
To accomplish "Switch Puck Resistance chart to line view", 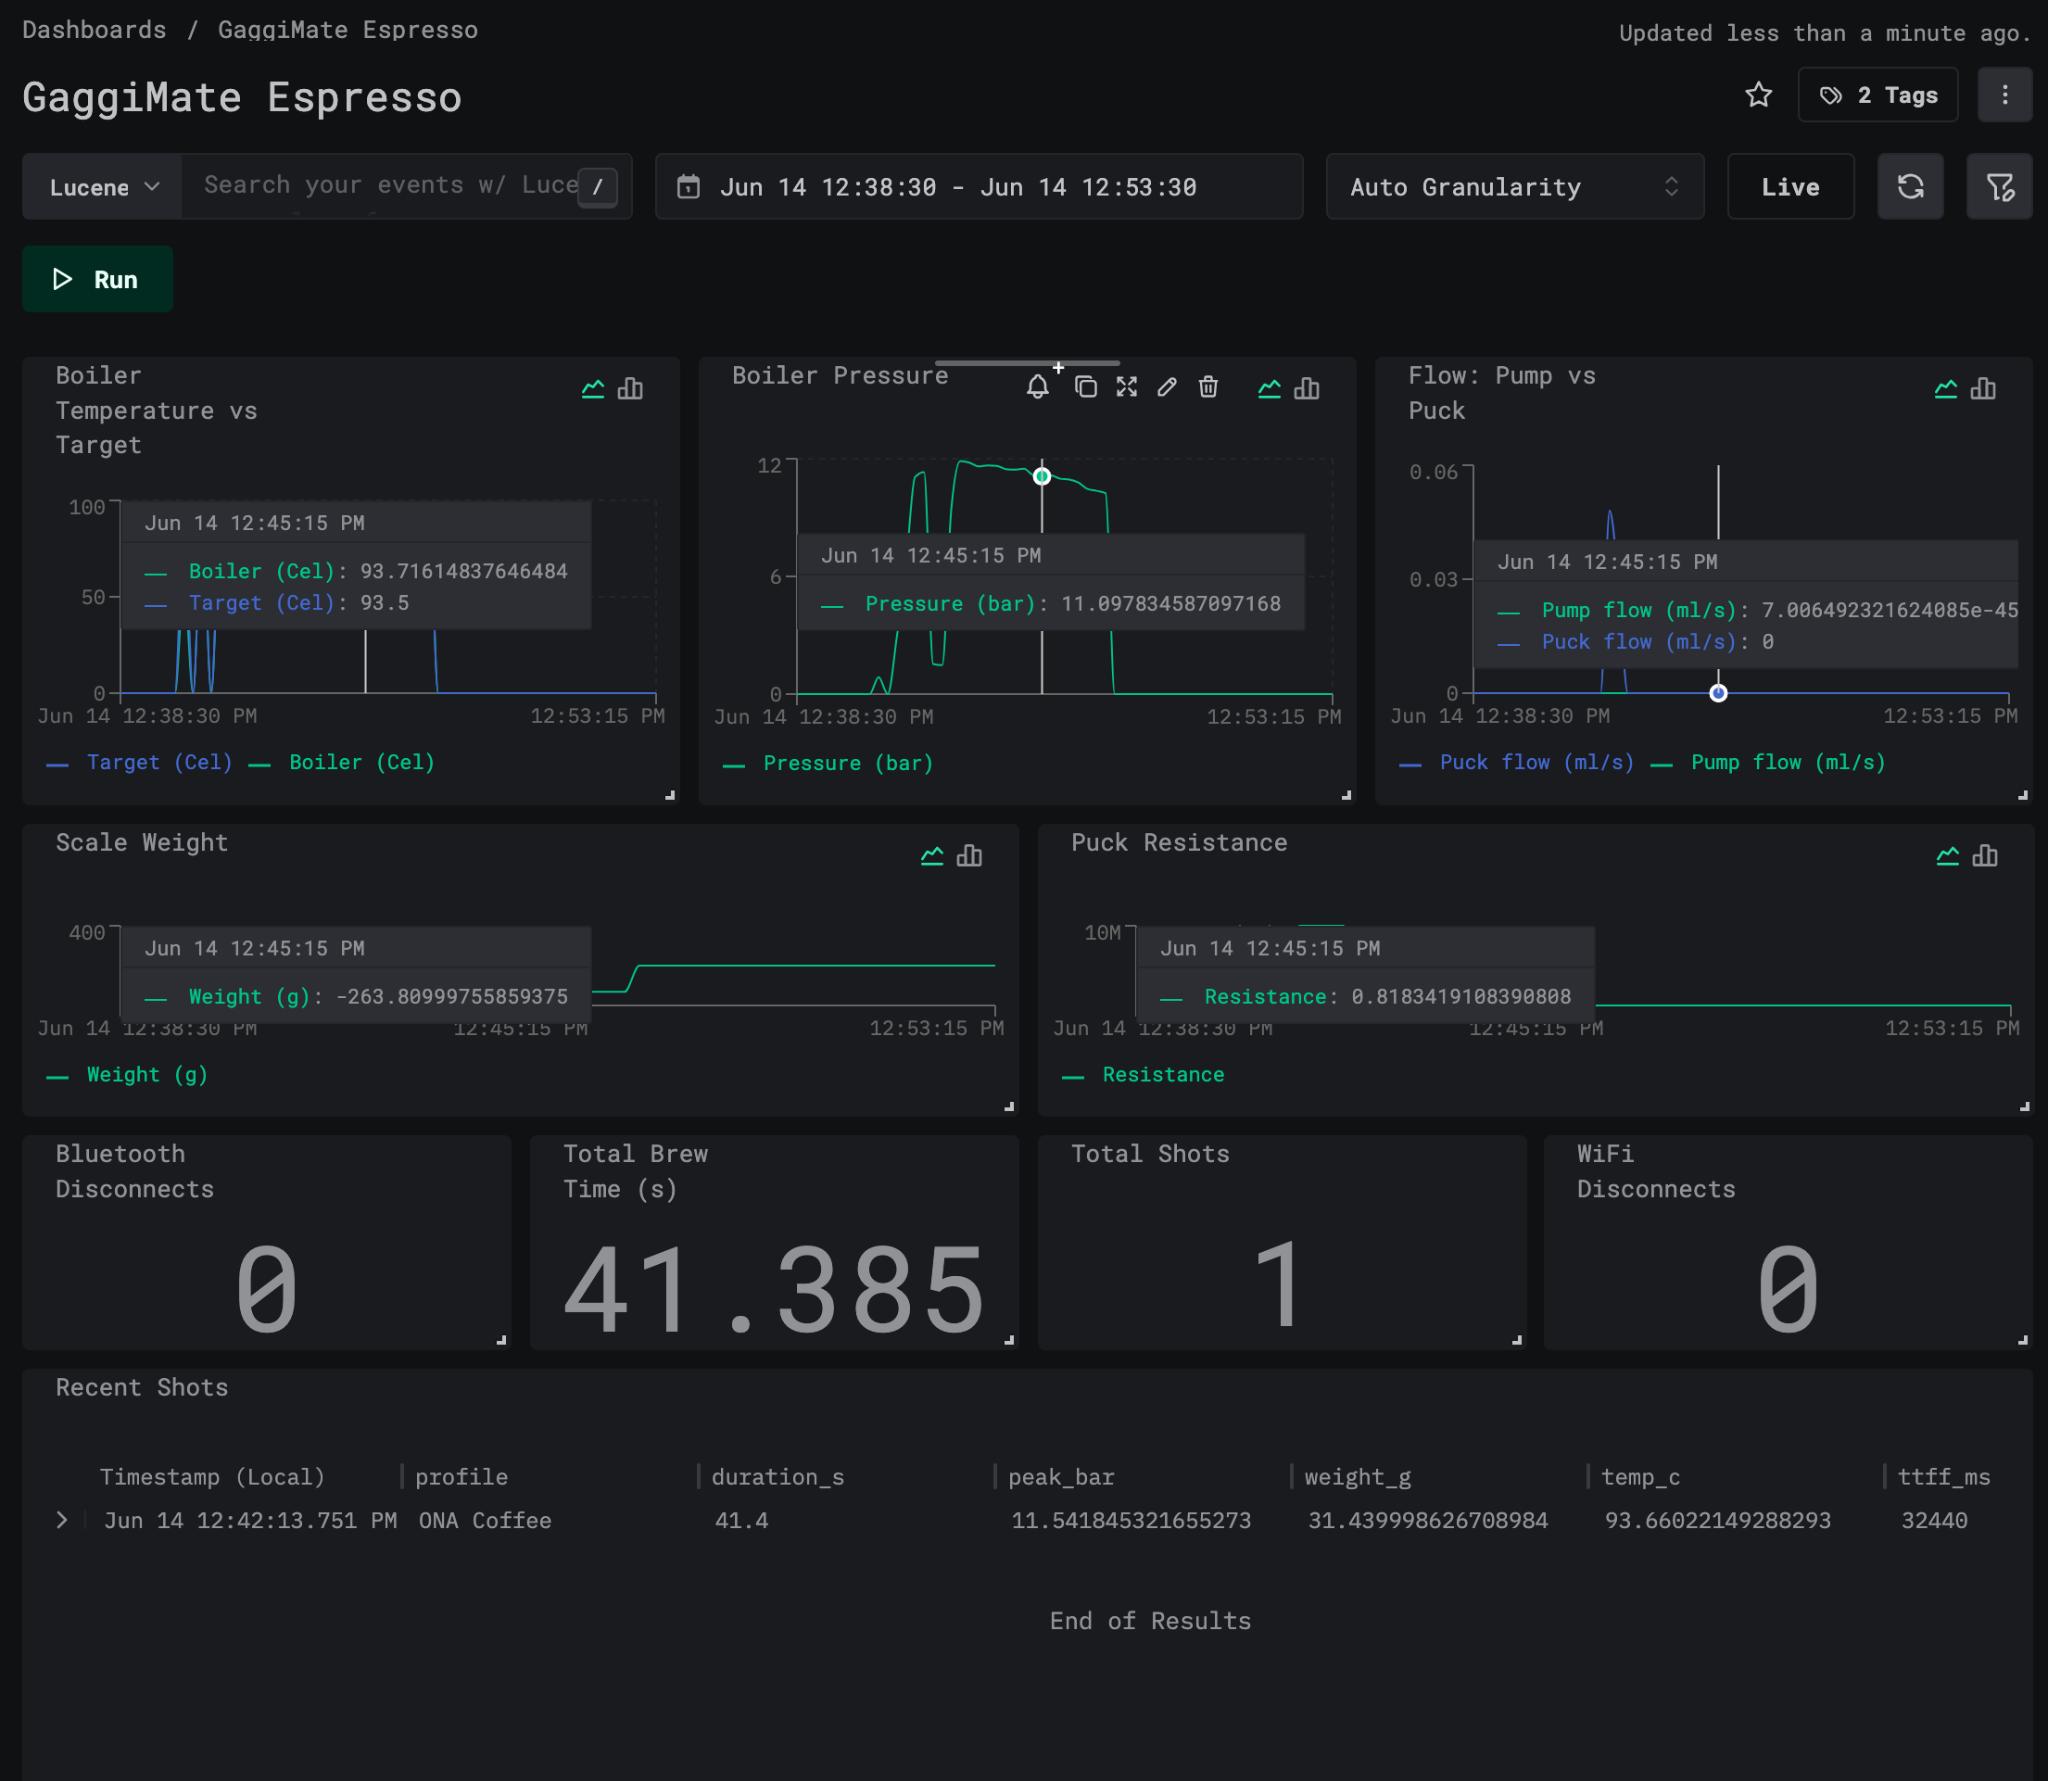I will coord(1948,856).
